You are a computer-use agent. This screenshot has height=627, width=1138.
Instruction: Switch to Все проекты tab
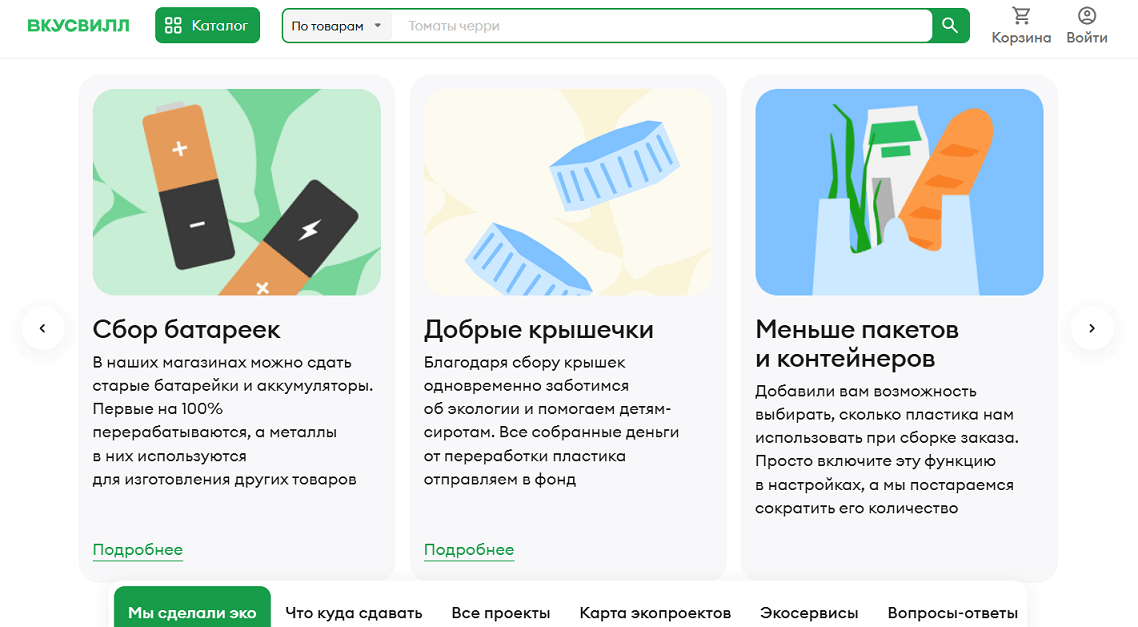(x=501, y=613)
